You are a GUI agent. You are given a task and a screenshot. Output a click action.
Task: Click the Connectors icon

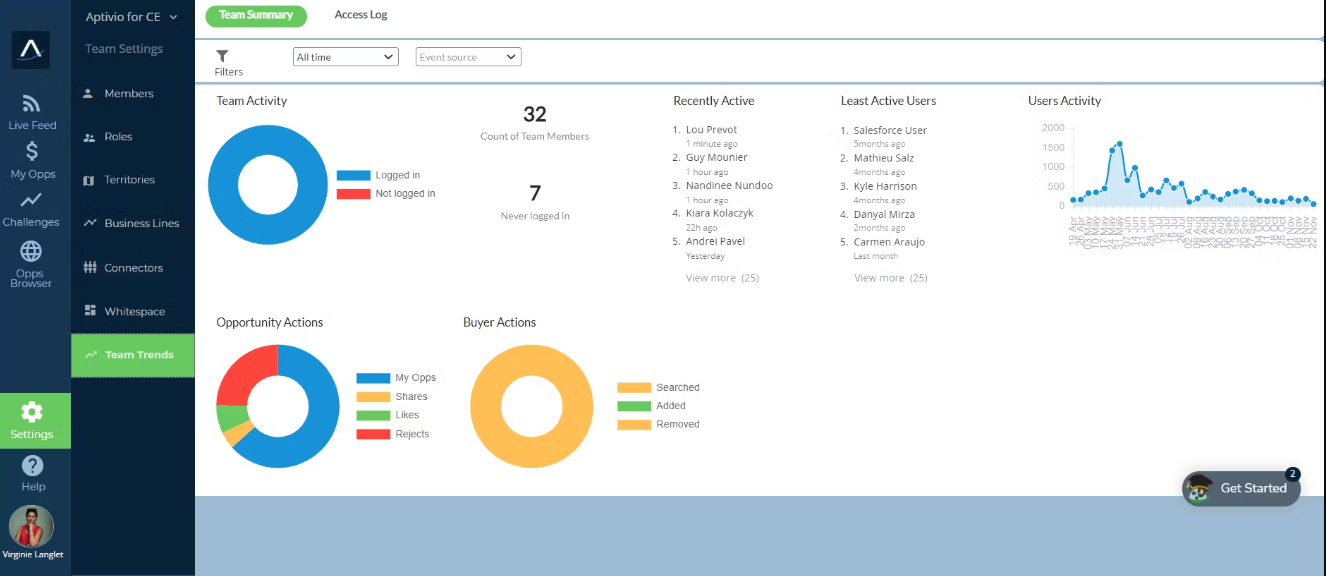point(90,268)
